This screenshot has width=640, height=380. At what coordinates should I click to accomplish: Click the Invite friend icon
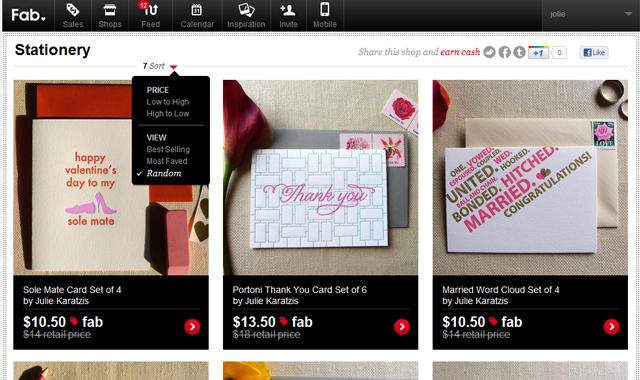pos(288,10)
